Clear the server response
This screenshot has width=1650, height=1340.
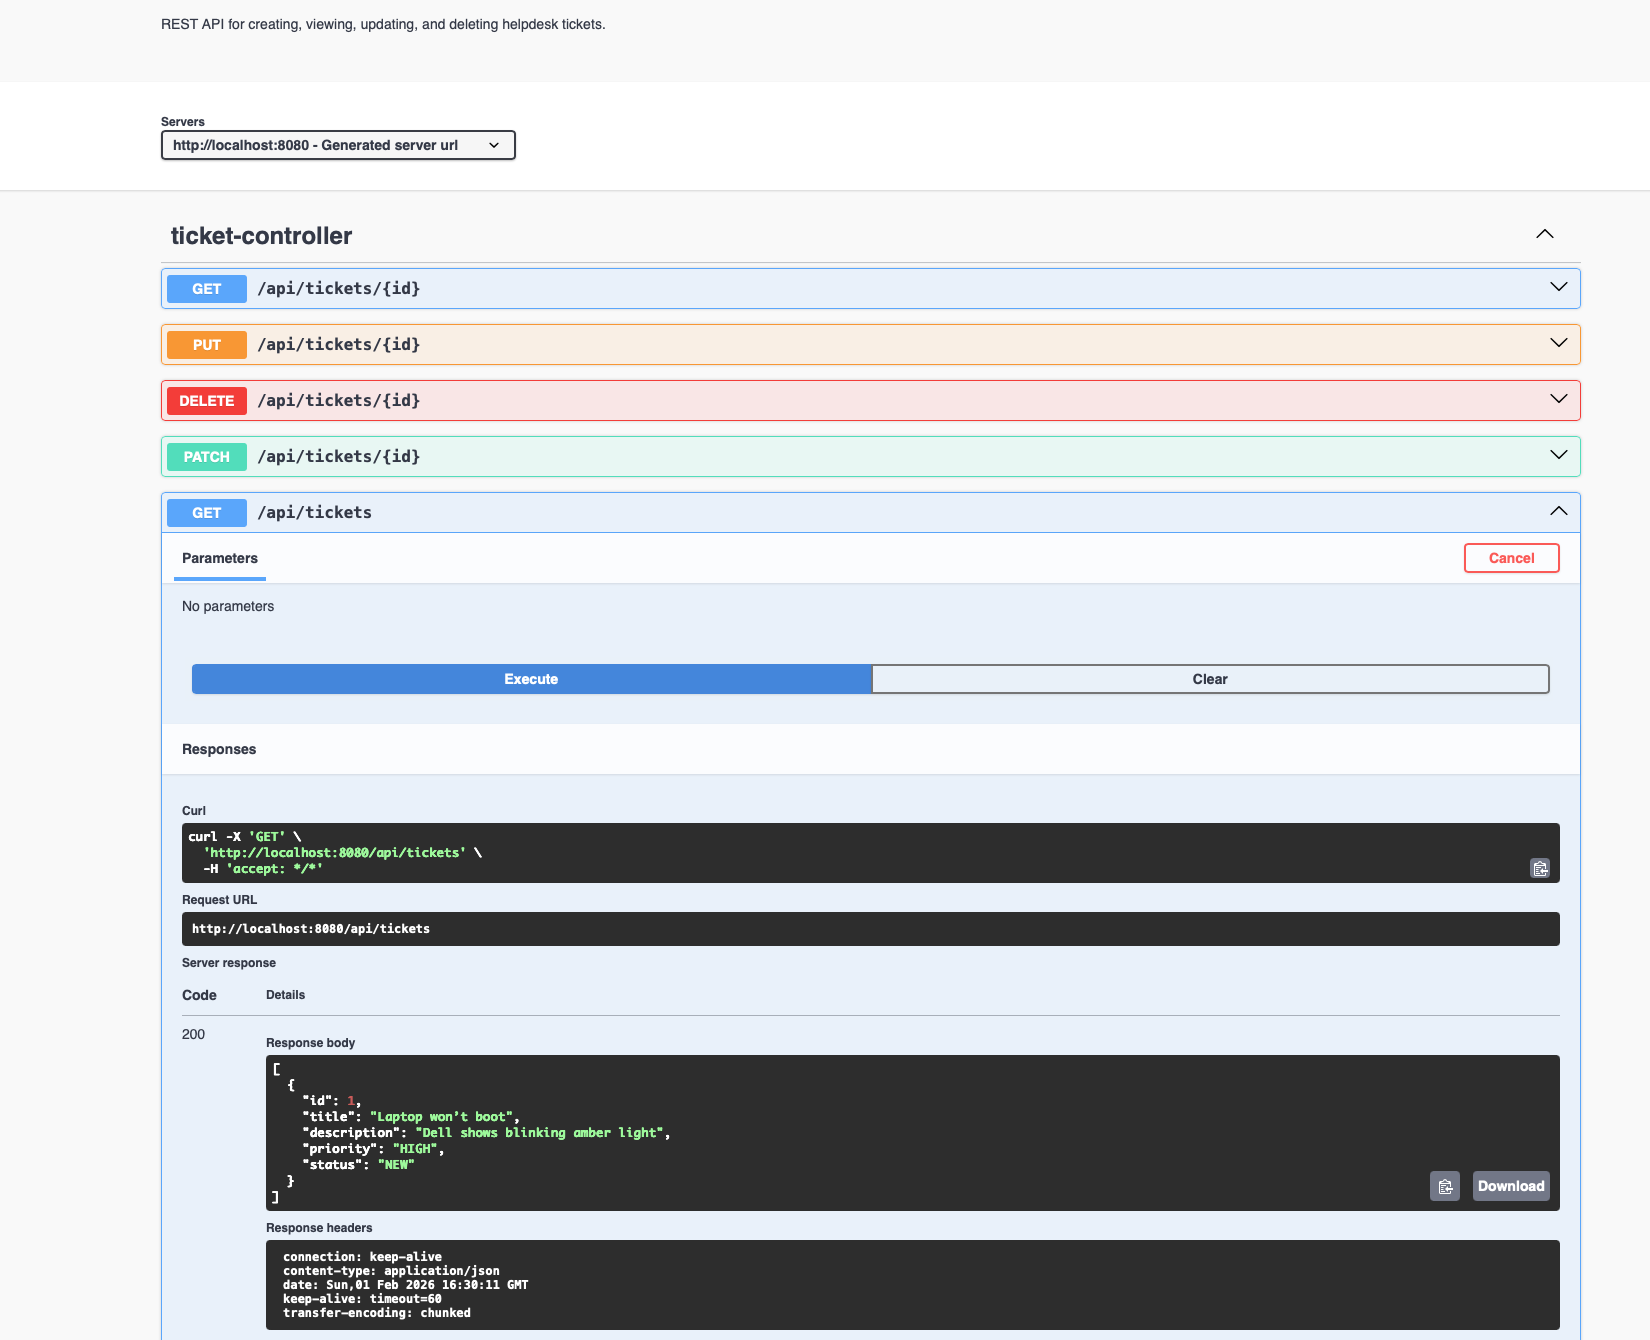point(1210,679)
